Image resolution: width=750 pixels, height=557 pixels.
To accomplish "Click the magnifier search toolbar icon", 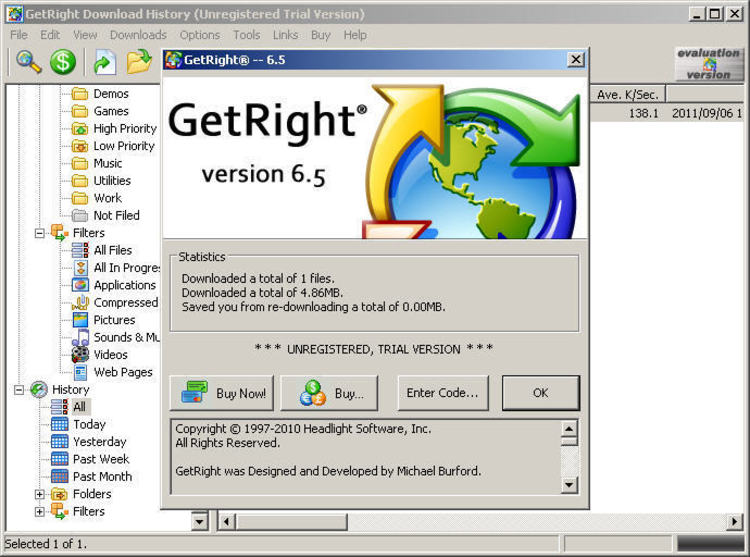I will 28,62.
